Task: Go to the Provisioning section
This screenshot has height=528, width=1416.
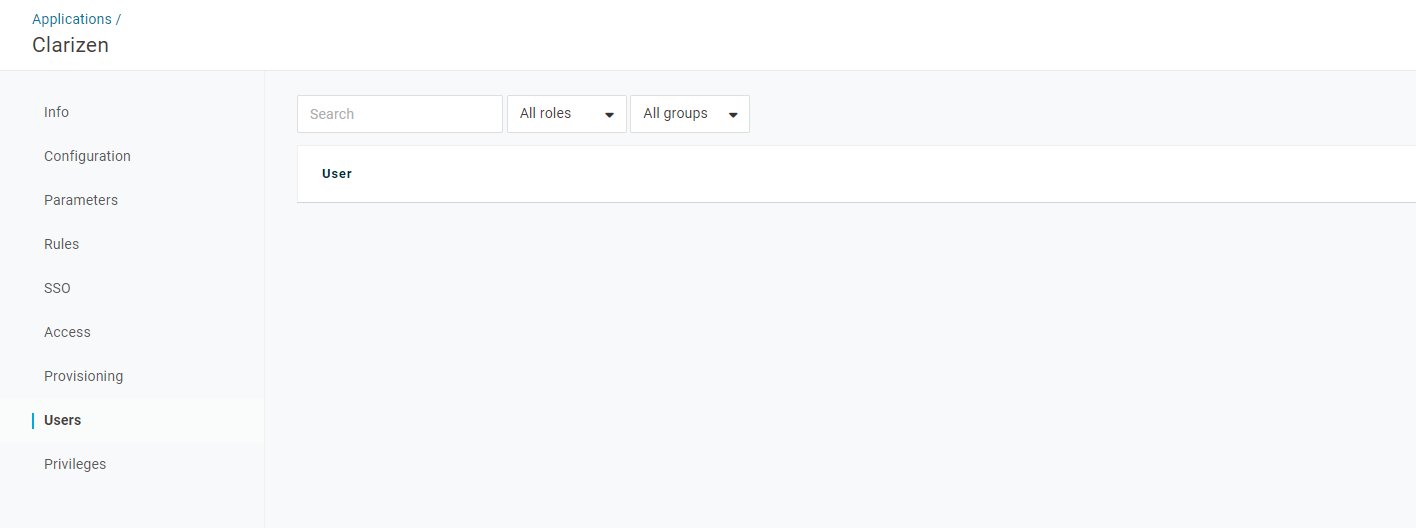Action: [83, 376]
